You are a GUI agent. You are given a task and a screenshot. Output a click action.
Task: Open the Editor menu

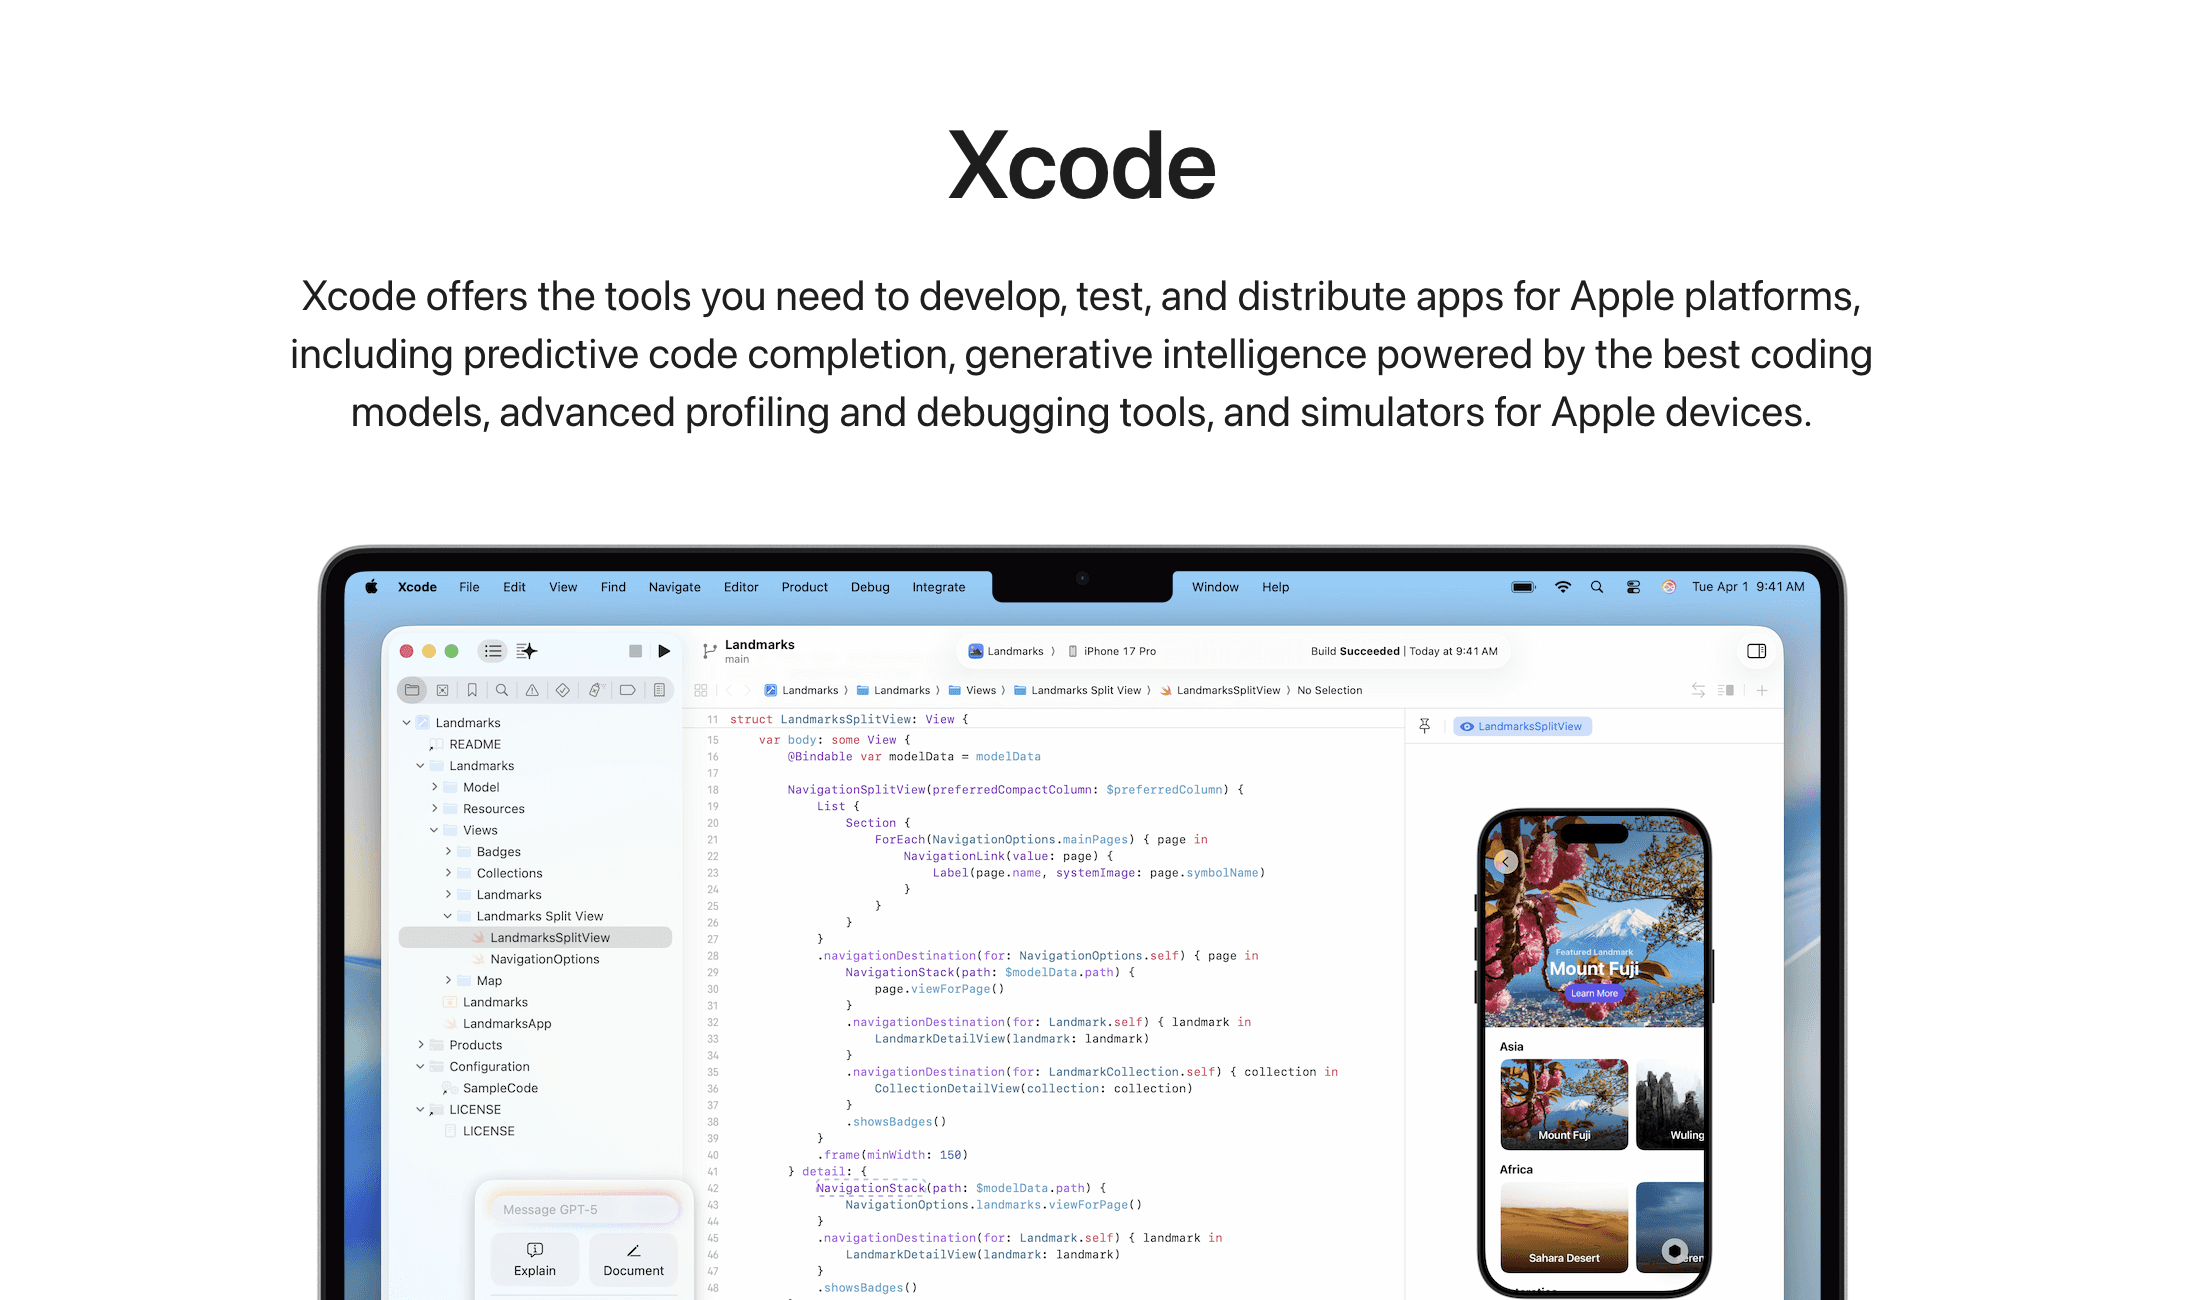click(741, 587)
